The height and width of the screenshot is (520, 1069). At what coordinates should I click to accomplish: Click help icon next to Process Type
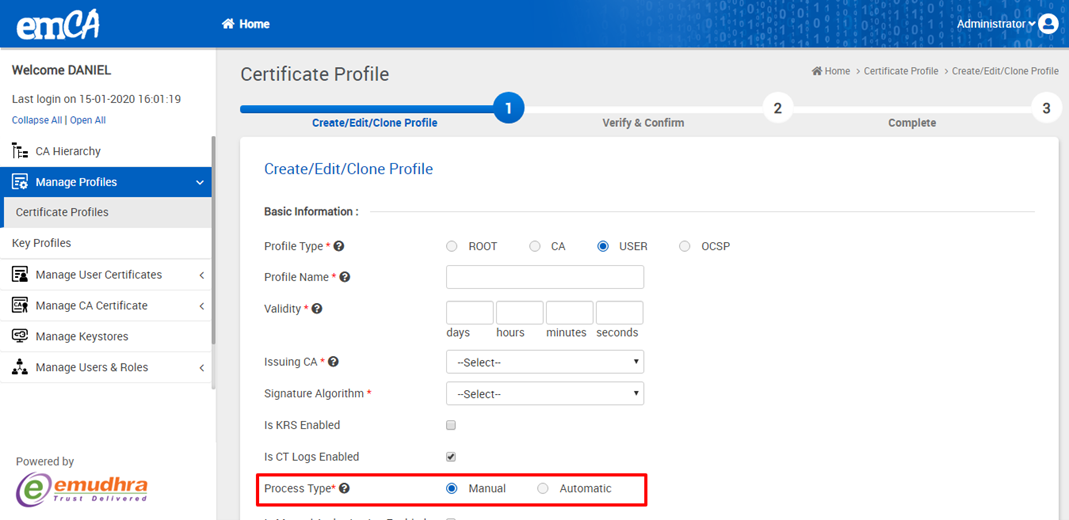344,489
